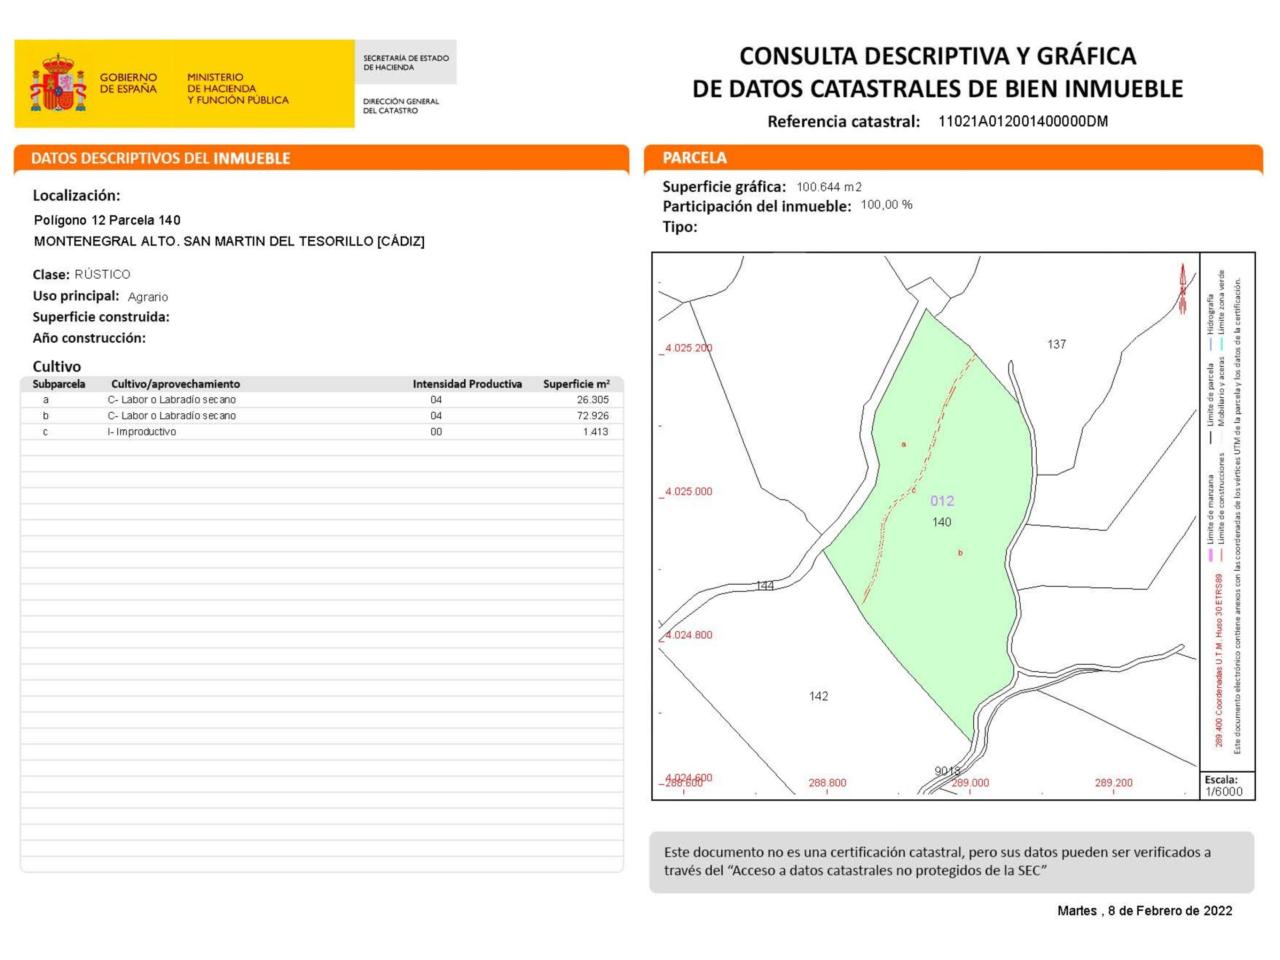1280x960 pixels.
Task: Select the text Polígono 12 Parcela 140
Action: (107, 220)
